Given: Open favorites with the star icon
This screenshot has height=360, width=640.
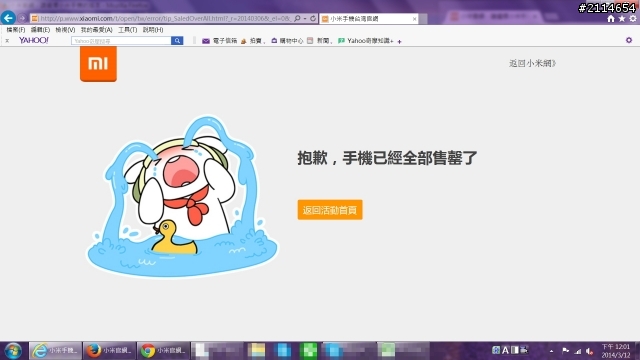Looking at the screenshot, I should tap(622, 19).
